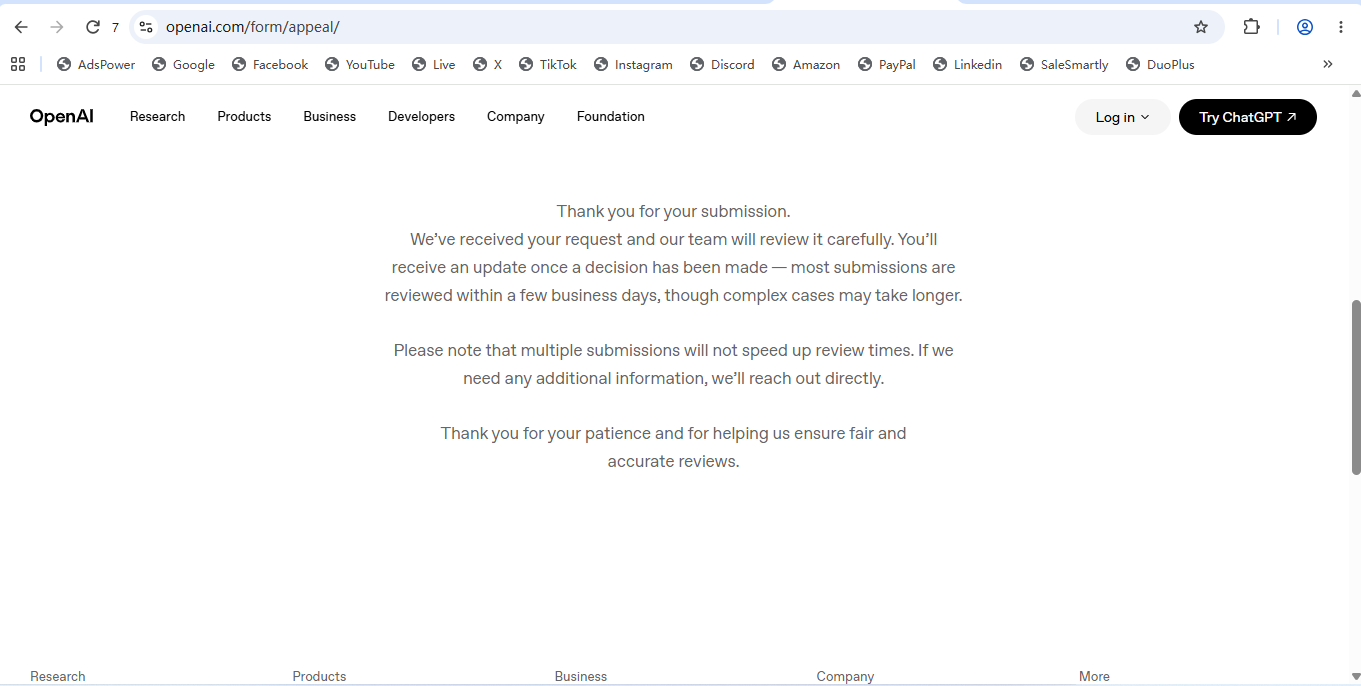Open the Chrome three-dot menu
The height and width of the screenshot is (686, 1361).
click(x=1341, y=27)
